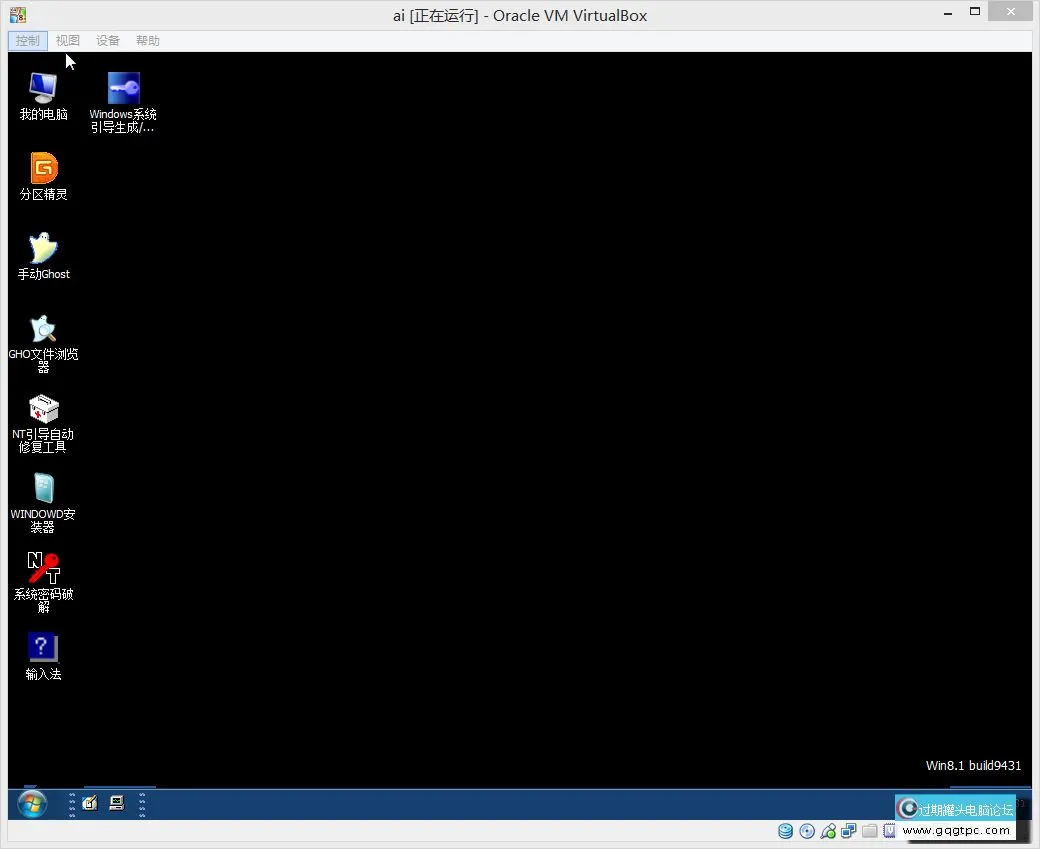Open the 视图 menu
Image resolution: width=1040 pixels, height=849 pixels.
point(66,40)
